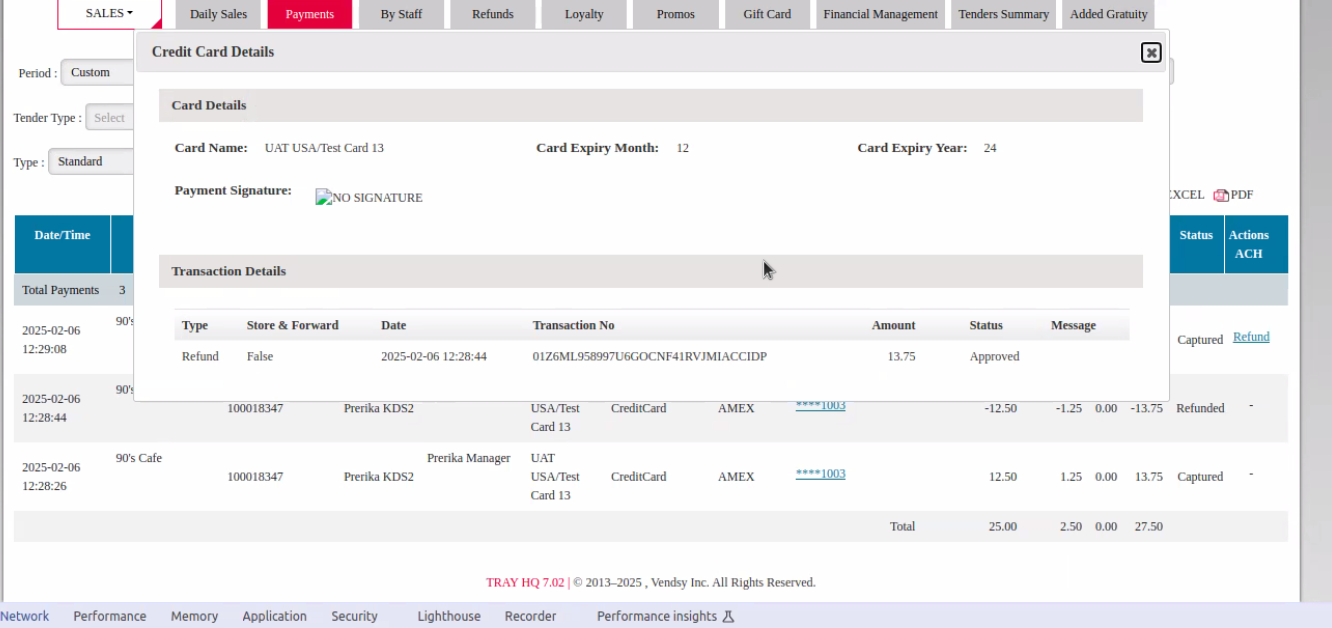Screen dimensions: 1332x628
Task: Click the Transaction Details section header
Action: click(650, 271)
